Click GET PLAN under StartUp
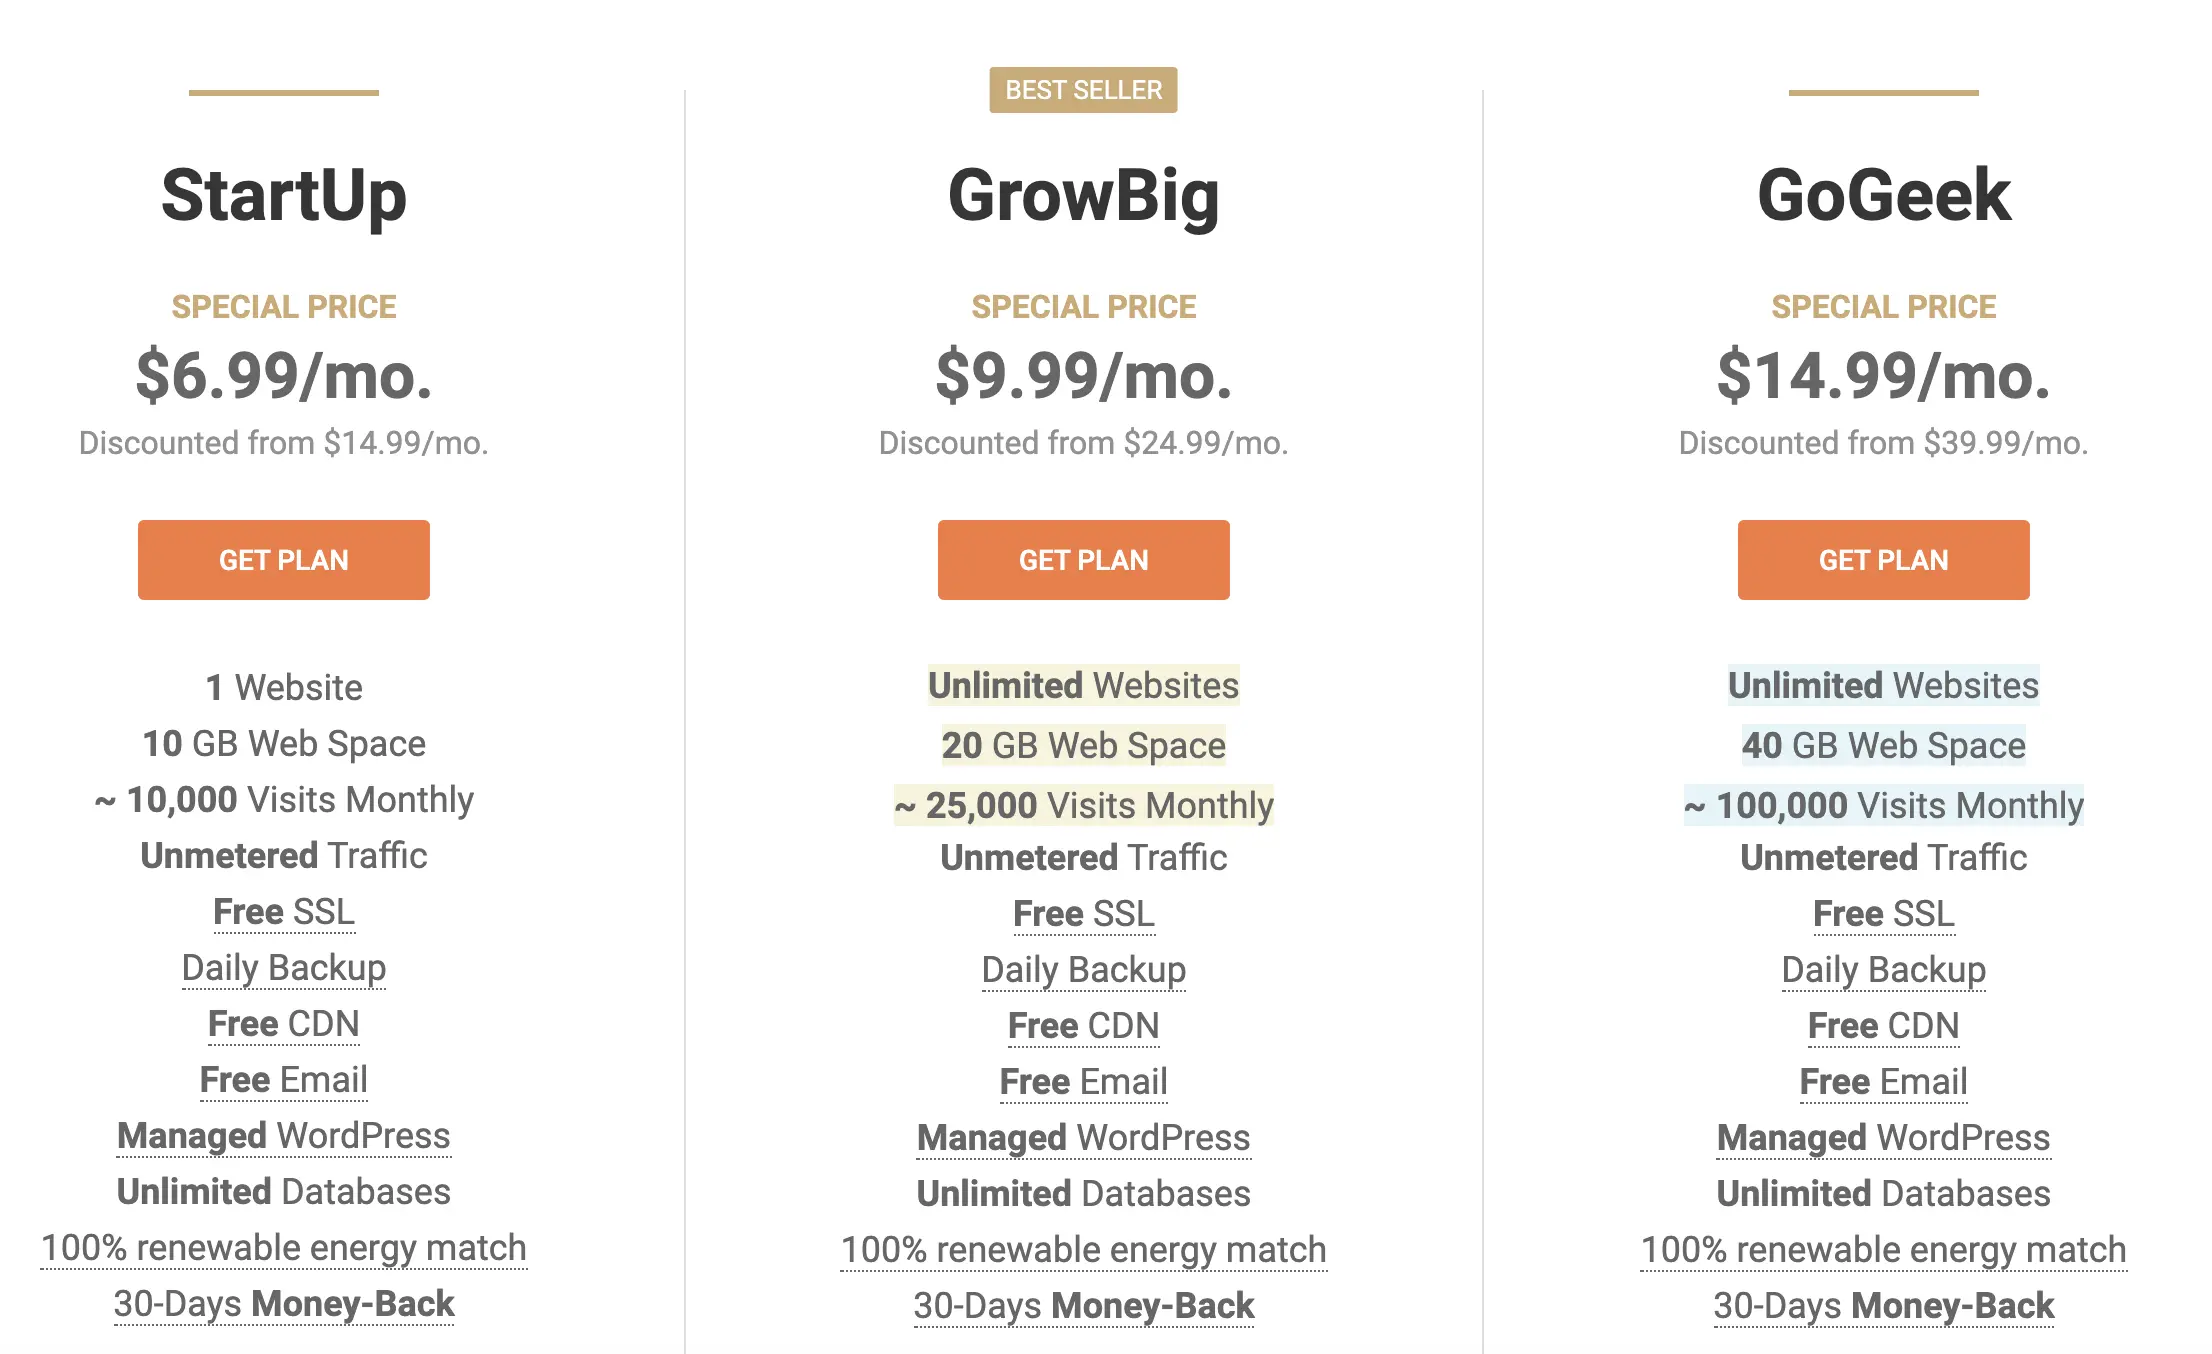The height and width of the screenshot is (1354, 2212). coord(284,560)
